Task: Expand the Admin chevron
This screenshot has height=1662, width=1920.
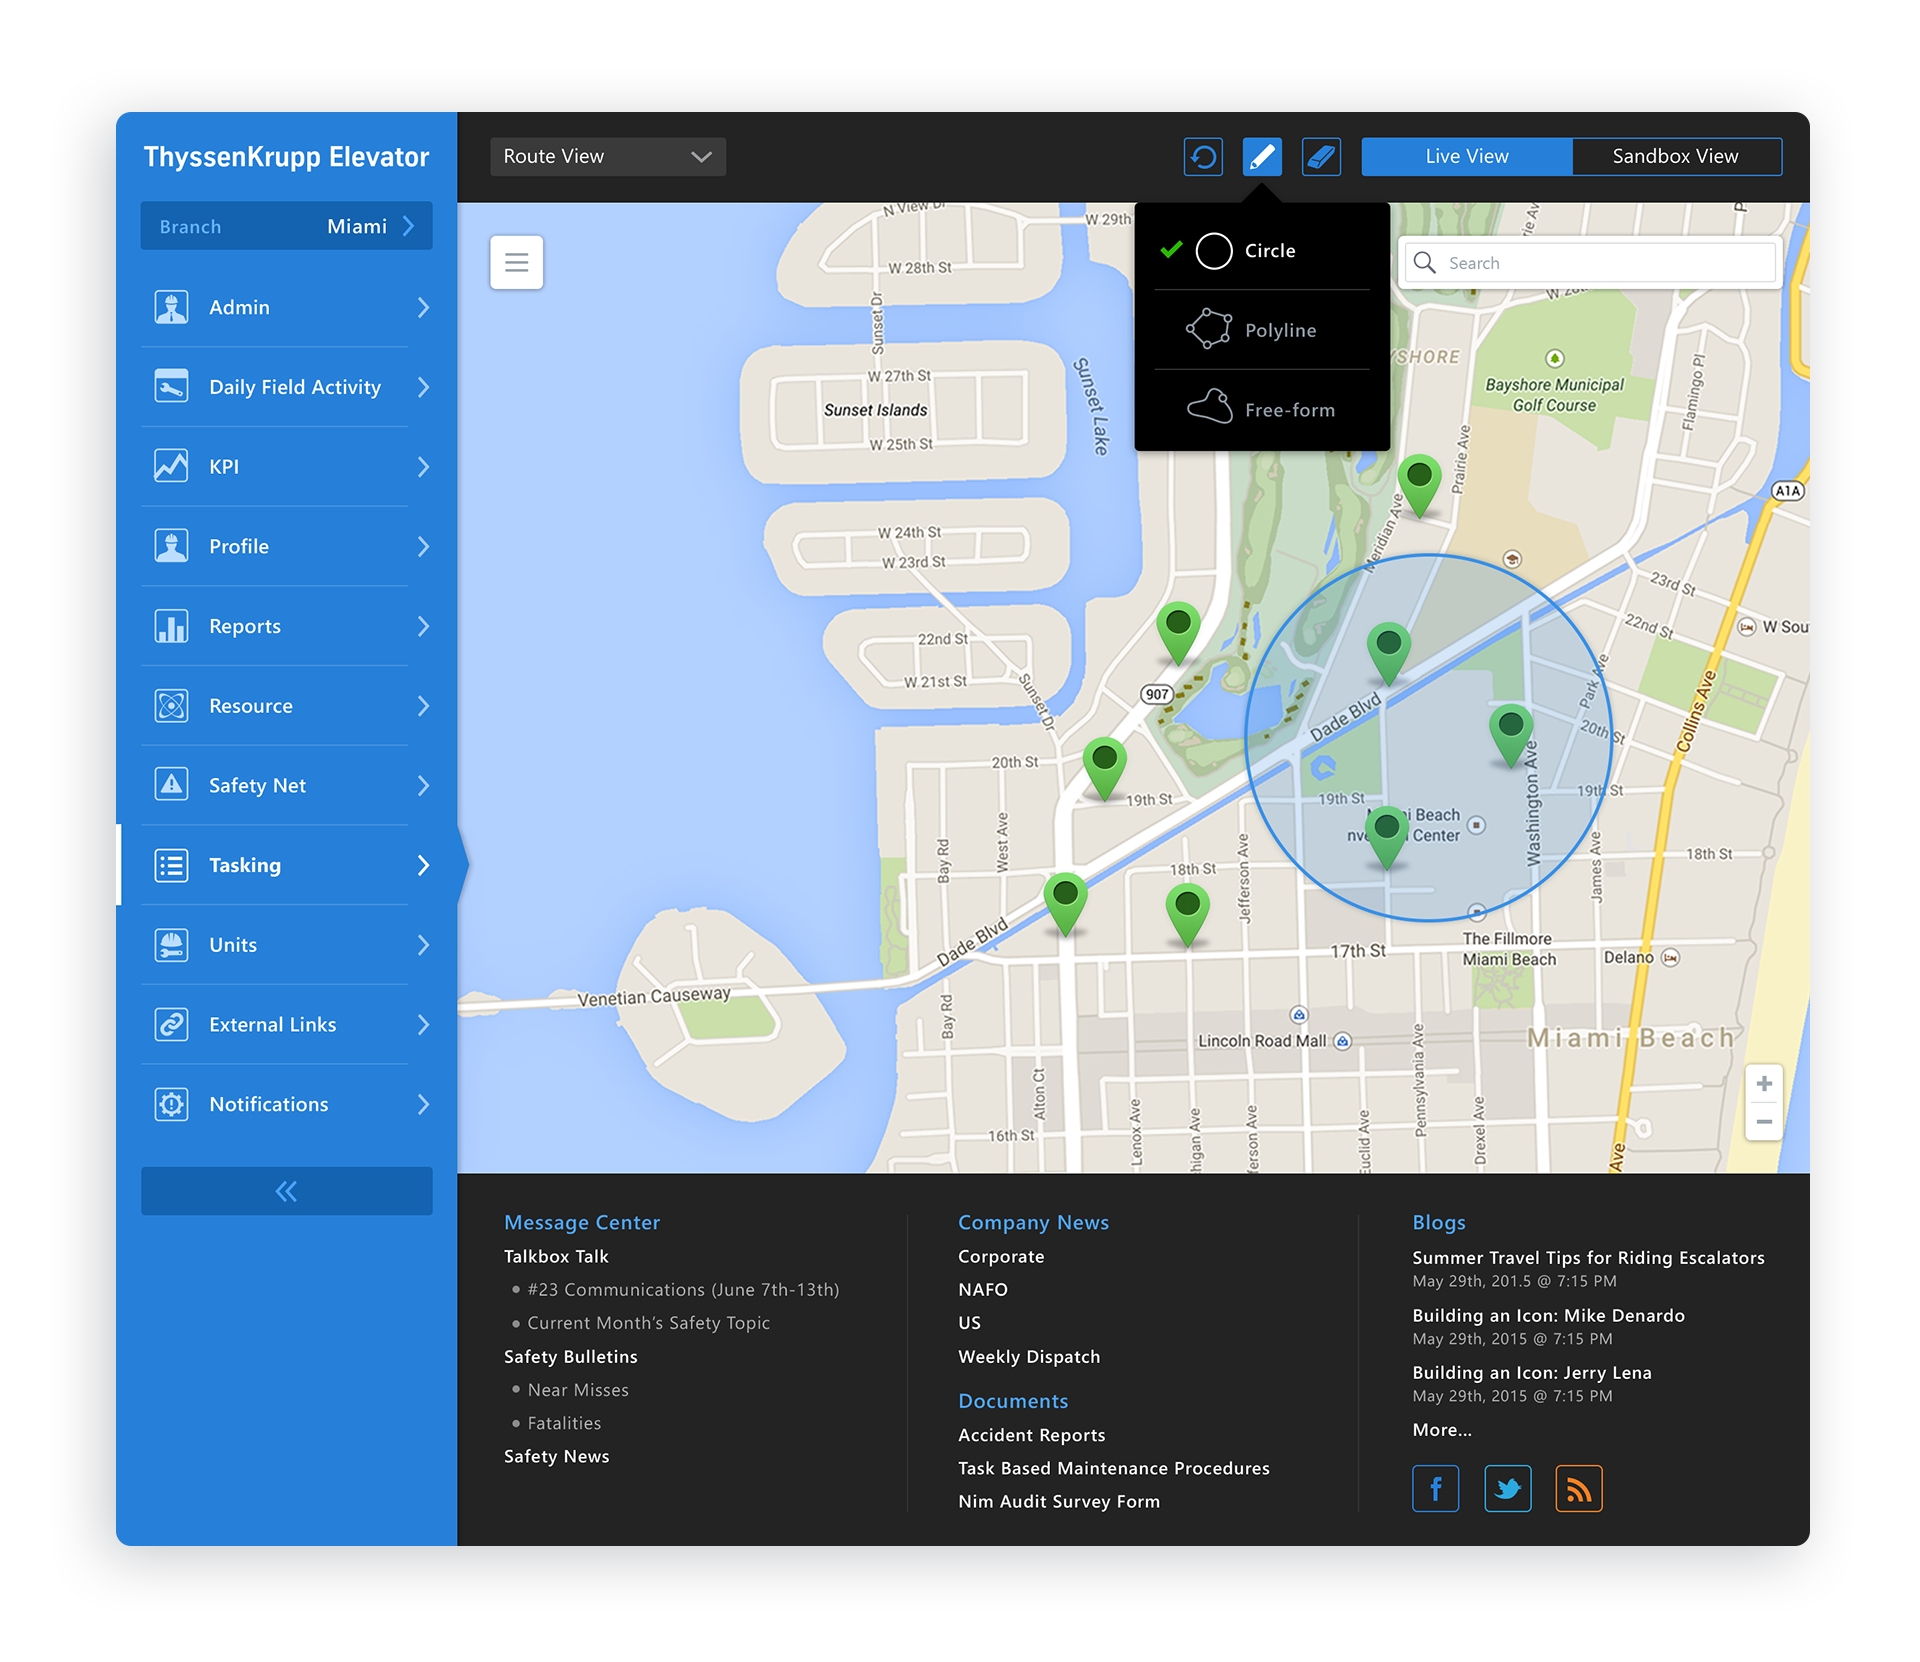Action: [x=423, y=307]
